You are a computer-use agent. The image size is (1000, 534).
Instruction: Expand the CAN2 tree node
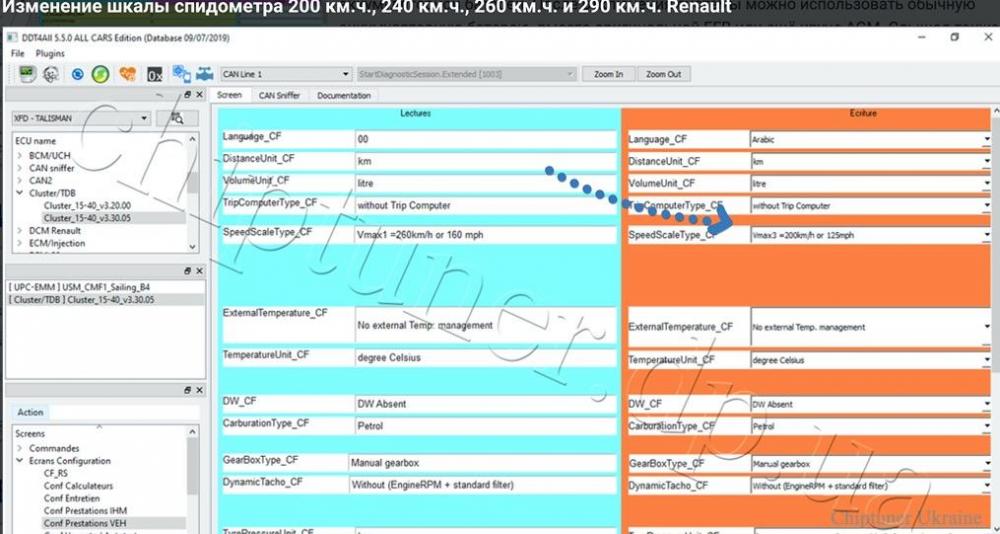[x=19, y=181]
